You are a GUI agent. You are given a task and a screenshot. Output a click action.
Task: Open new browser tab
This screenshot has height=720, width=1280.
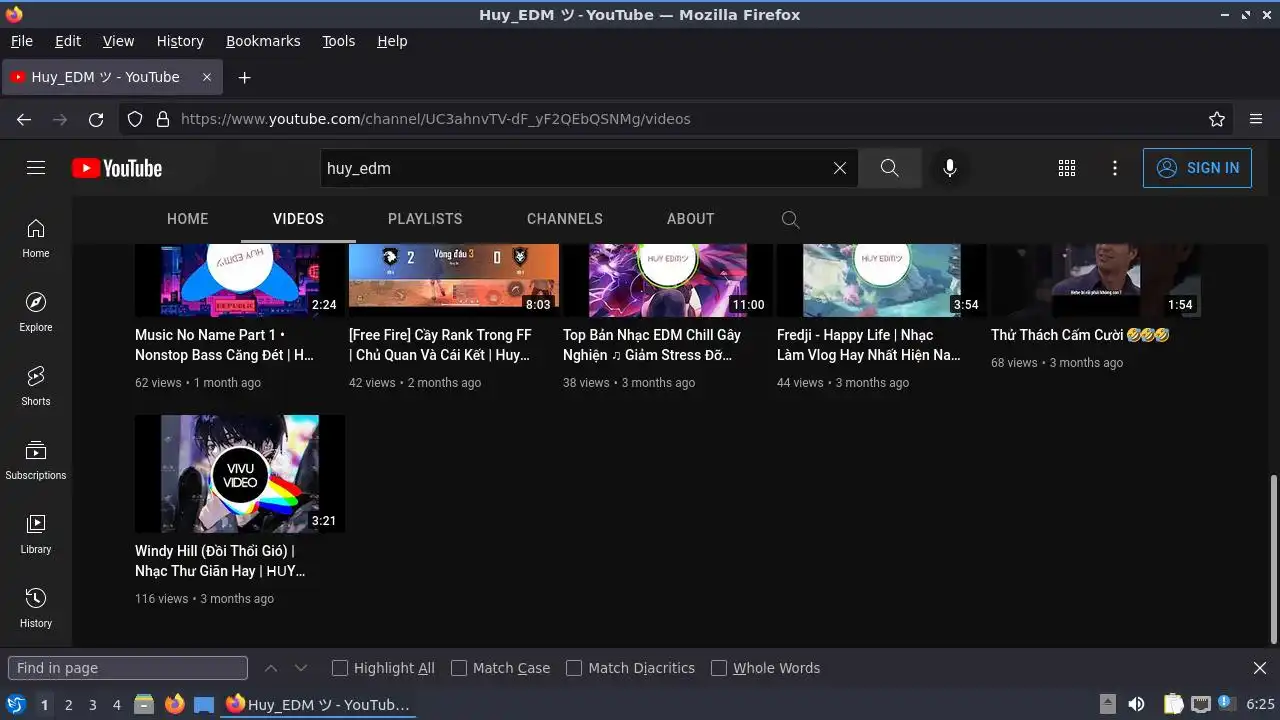(244, 77)
